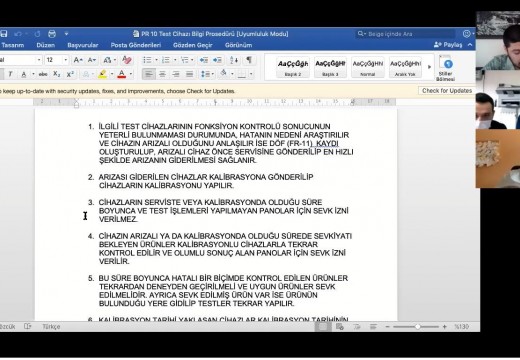Open the font size dropdown
This screenshot has width=520, height=360.
66,60
